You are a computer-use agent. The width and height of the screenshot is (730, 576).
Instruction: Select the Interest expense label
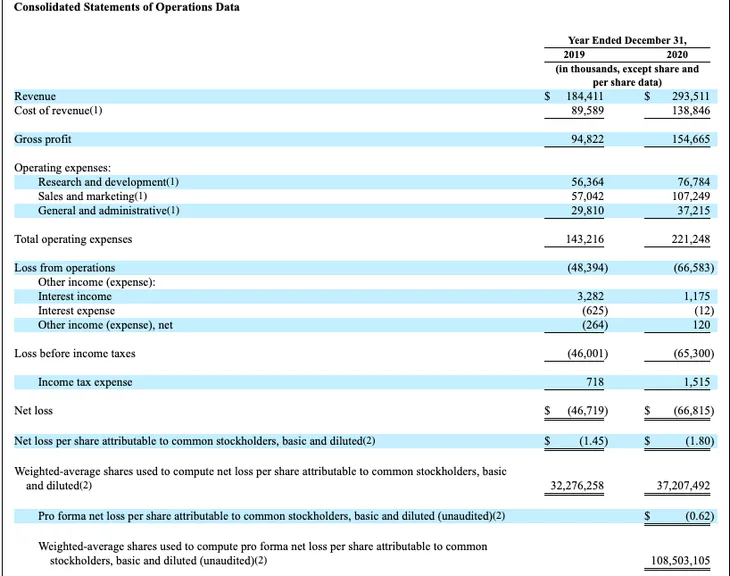pyautogui.click(x=76, y=311)
